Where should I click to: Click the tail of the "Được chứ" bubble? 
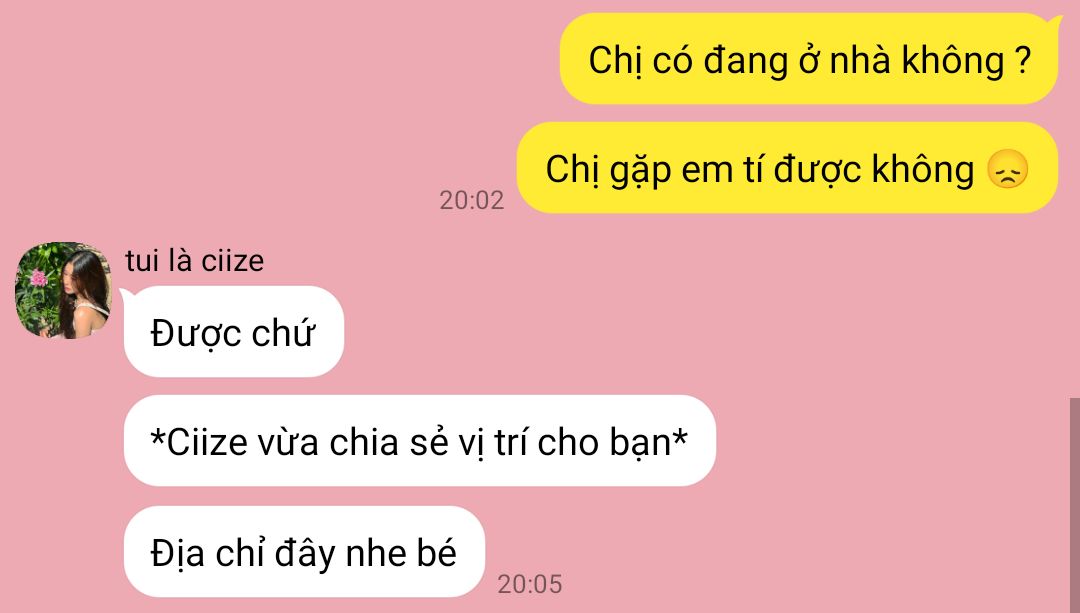point(127,295)
